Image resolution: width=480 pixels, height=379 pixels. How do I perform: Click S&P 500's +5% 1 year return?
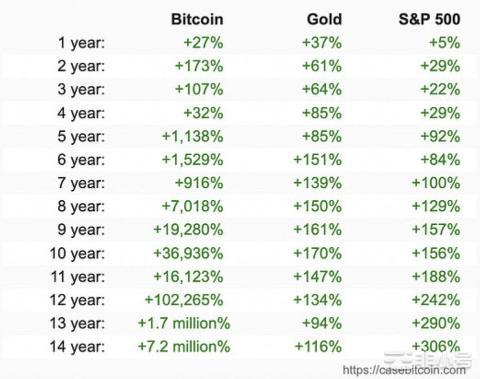point(445,43)
